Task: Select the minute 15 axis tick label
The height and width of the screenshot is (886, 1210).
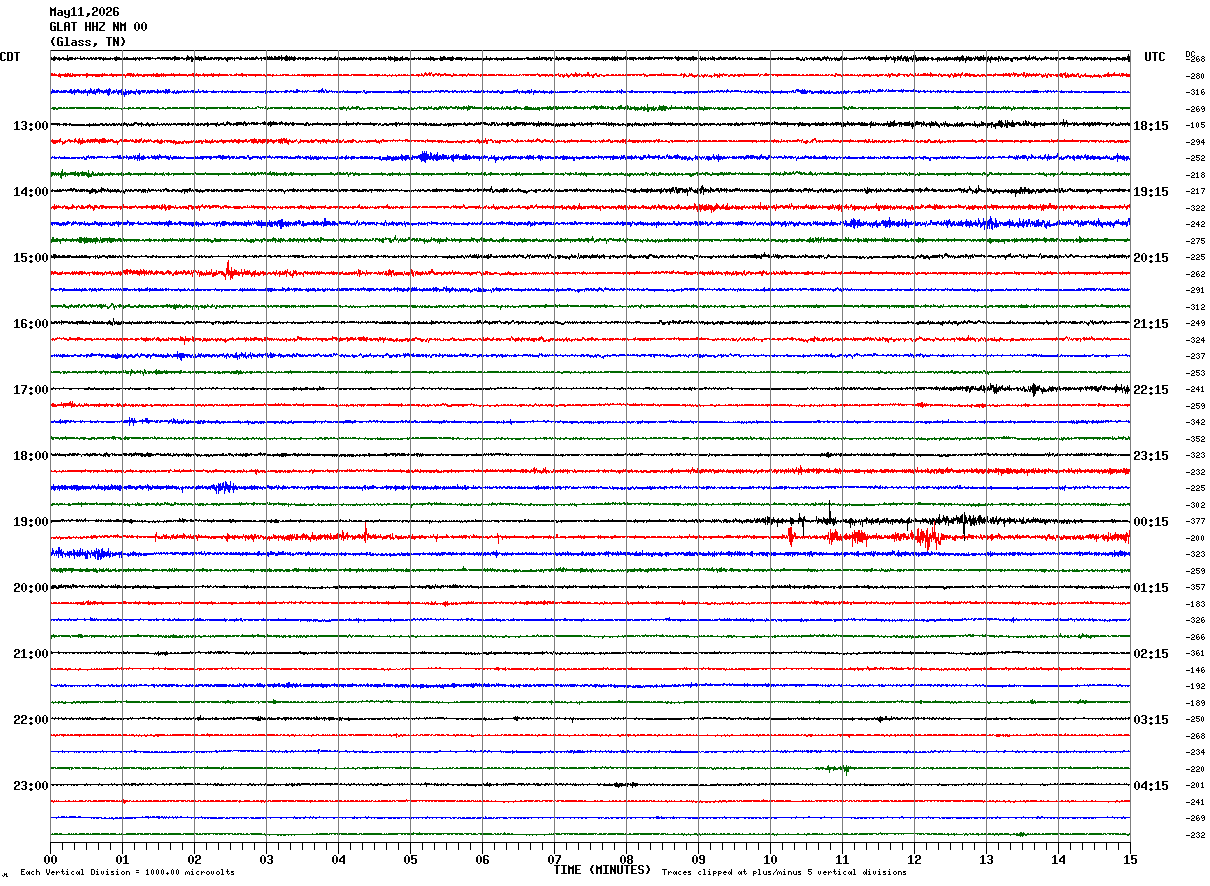Action: click(1130, 860)
